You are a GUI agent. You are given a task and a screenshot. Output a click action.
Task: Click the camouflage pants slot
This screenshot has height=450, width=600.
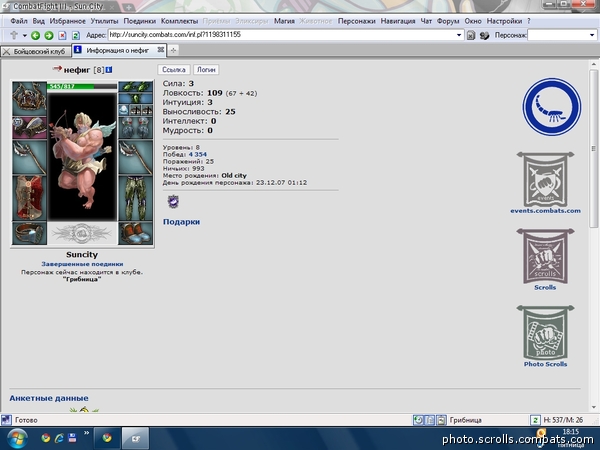tap(135, 198)
